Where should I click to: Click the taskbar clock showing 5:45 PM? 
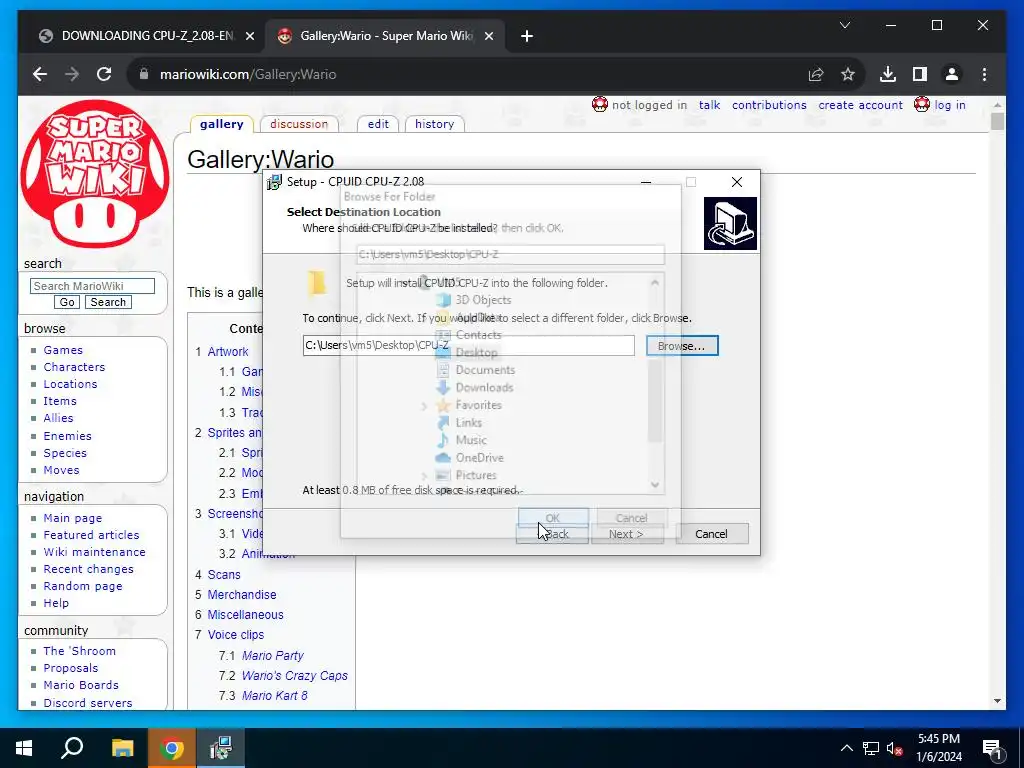939,748
